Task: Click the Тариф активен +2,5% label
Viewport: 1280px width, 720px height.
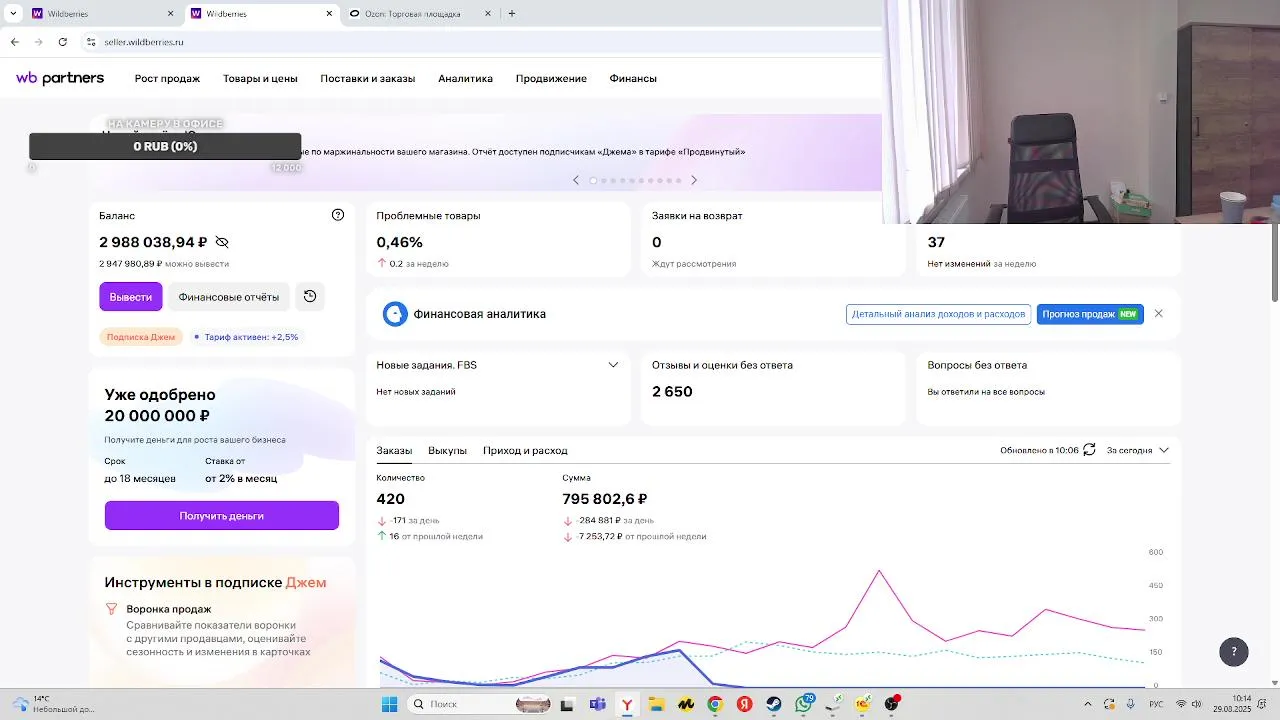Action: pos(247,337)
